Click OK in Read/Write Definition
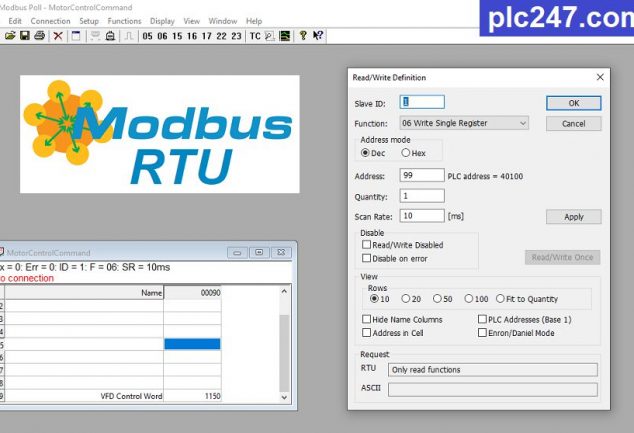Viewport: 634px width, 433px height. pyautogui.click(x=574, y=103)
